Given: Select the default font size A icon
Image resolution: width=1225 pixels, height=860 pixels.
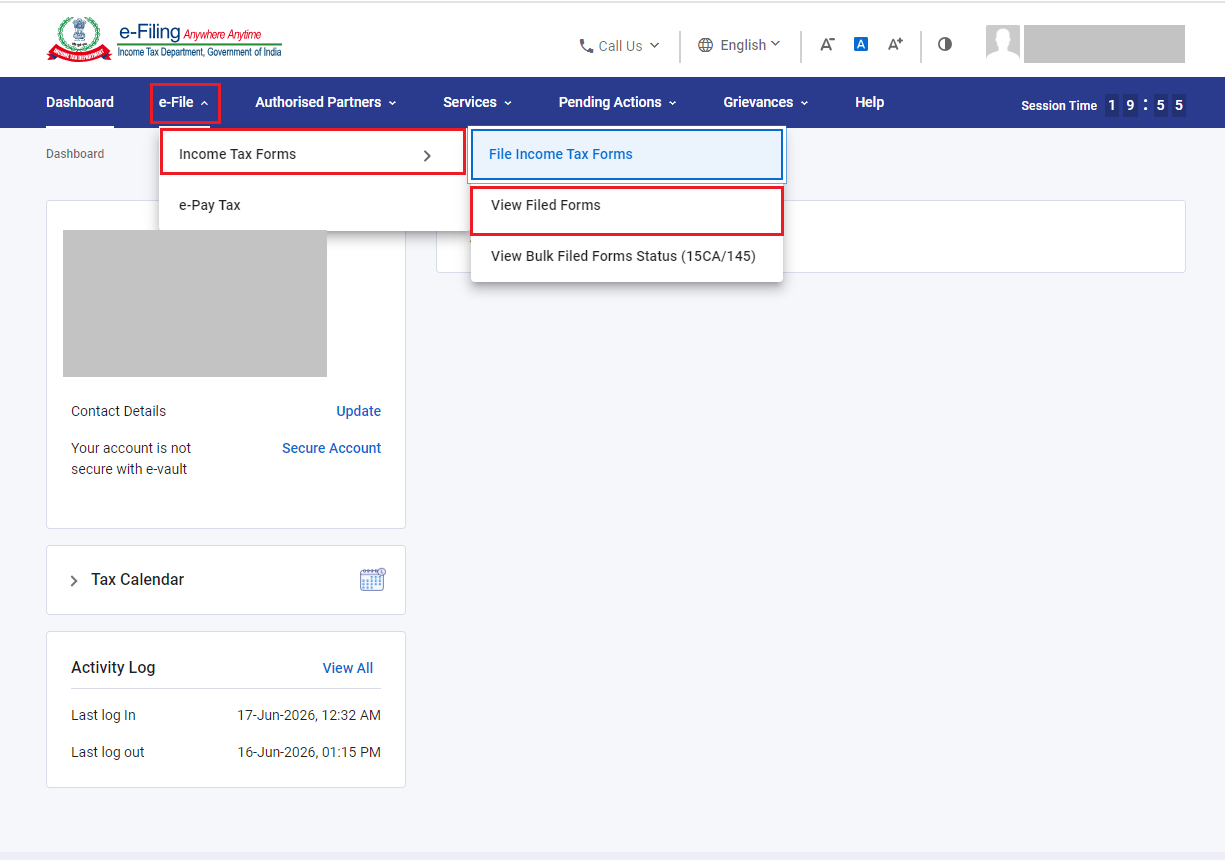Looking at the screenshot, I should point(860,44).
